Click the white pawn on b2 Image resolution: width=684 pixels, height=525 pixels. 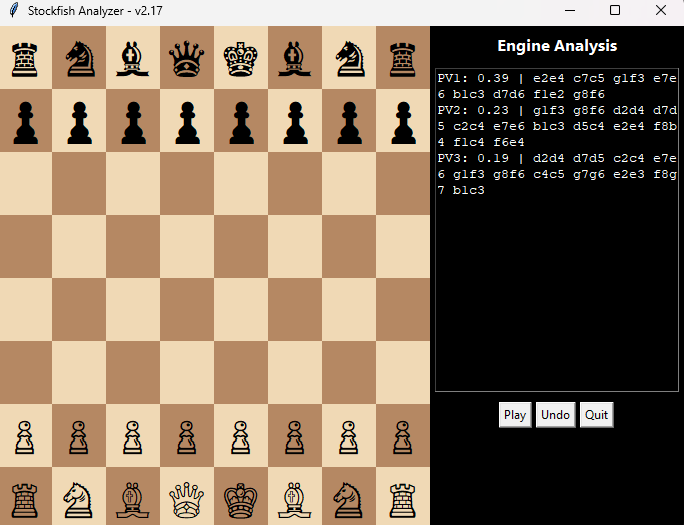click(79, 437)
